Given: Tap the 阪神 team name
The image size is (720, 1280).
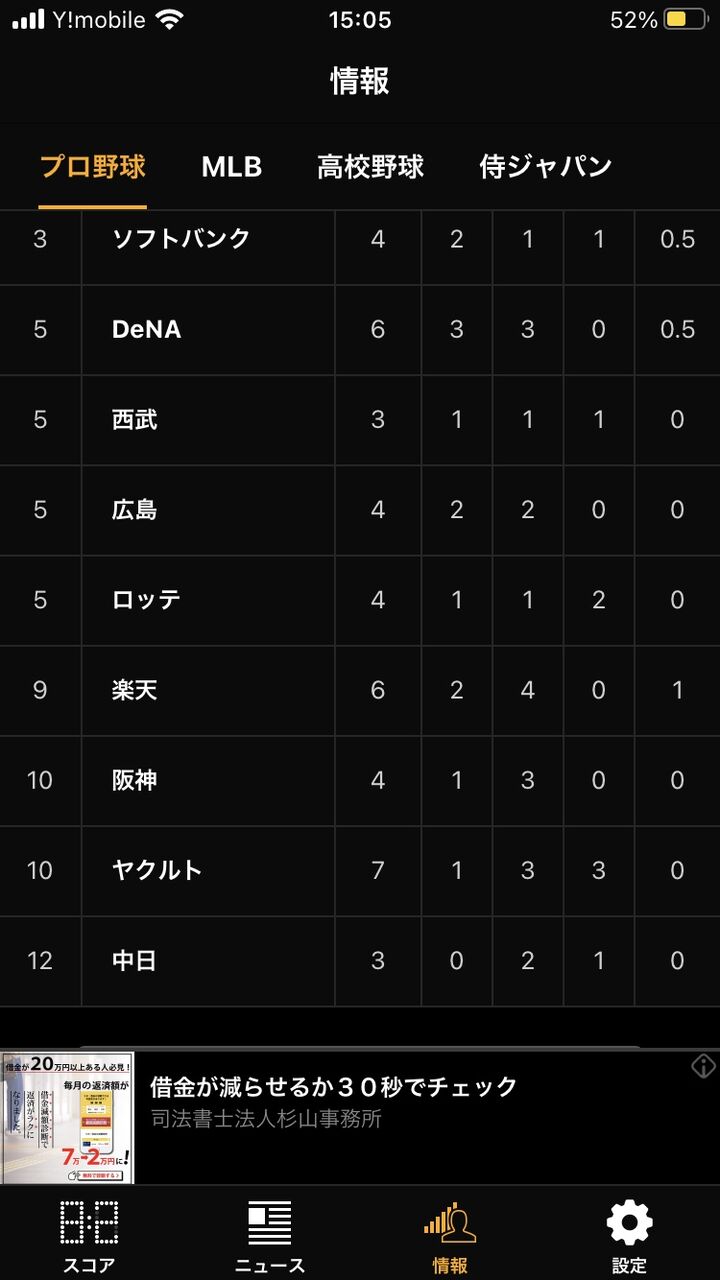Looking at the screenshot, I should pyautogui.click(x=135, y=780).
